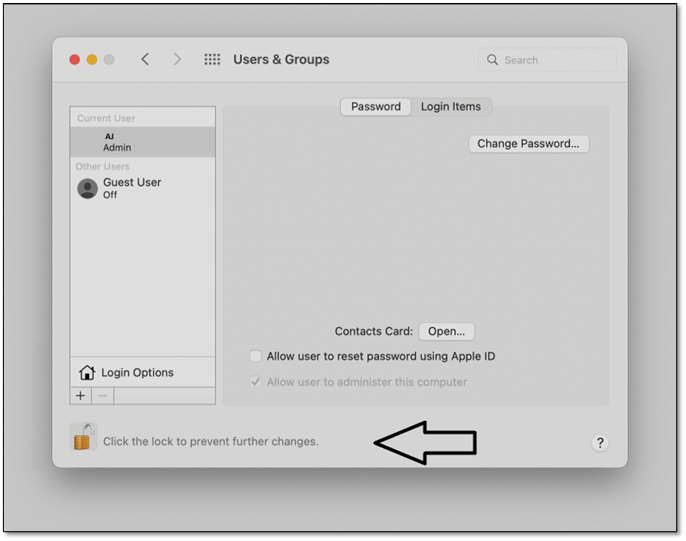This screenshot has width=686, height=541.
Task: Go forward with the right chevron
Action: pos(177,60)
